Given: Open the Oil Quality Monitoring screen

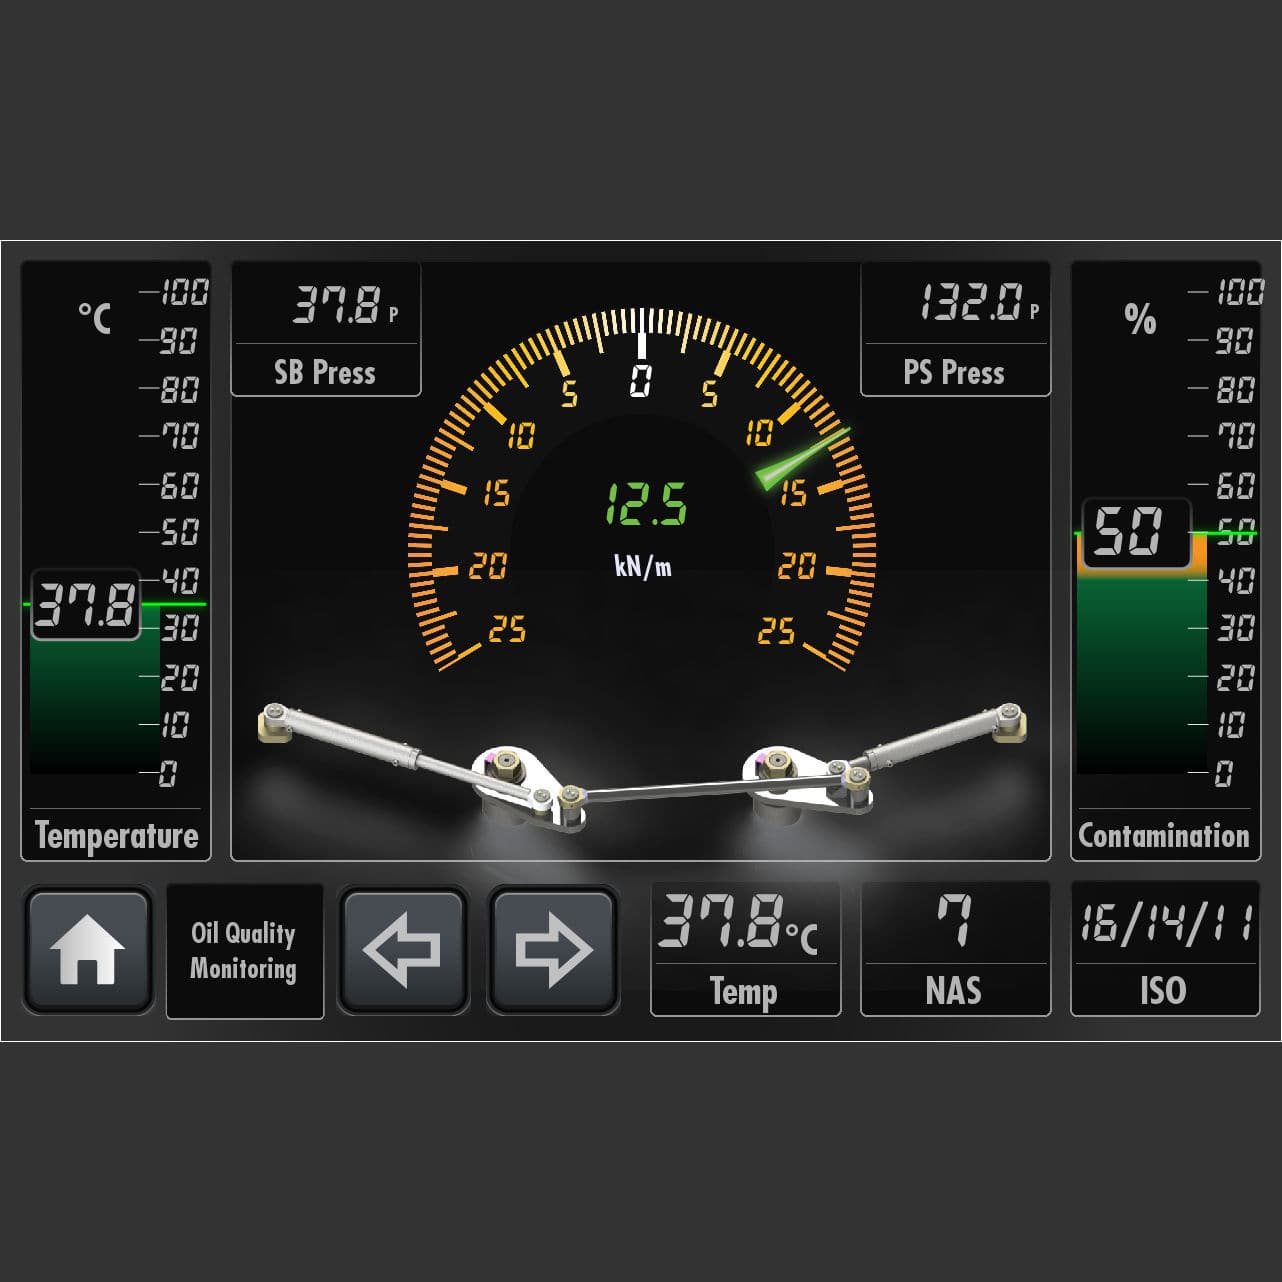Looking at the screenshot, I should click(244, 950).
